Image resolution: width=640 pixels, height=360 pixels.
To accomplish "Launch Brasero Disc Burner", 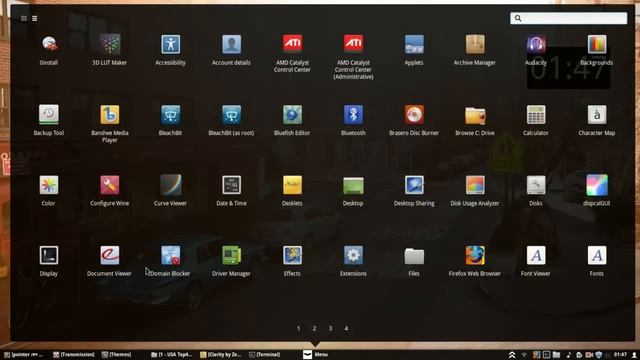I will [414, 120].
